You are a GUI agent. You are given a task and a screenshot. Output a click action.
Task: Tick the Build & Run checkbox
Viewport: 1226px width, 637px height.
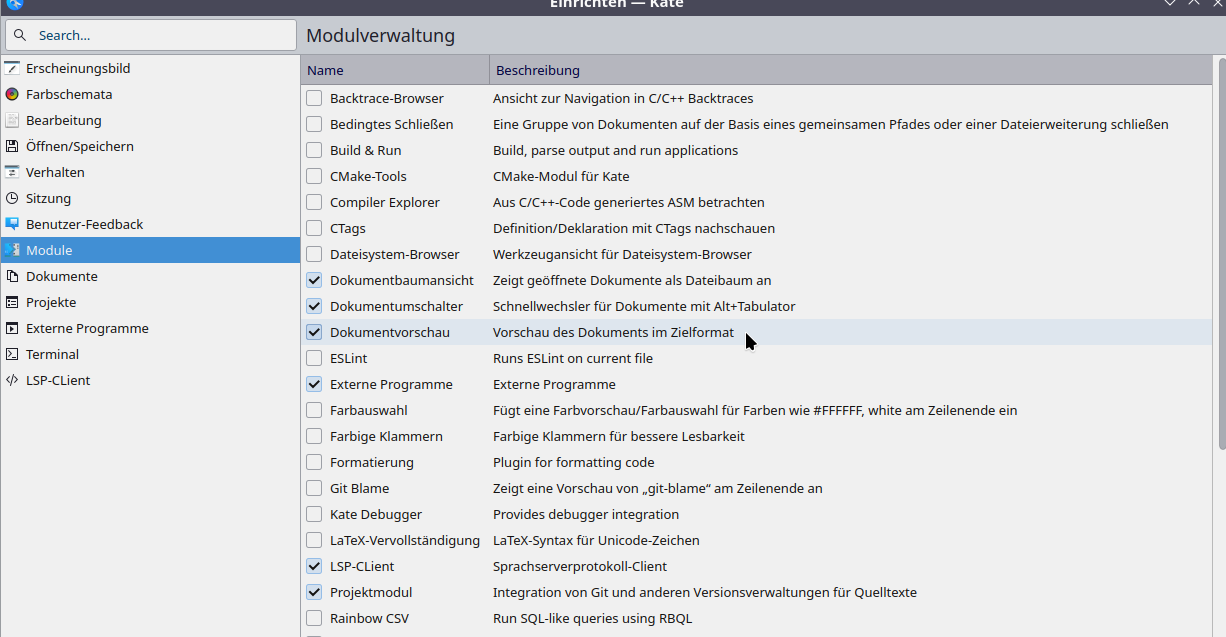click(314, 150)
